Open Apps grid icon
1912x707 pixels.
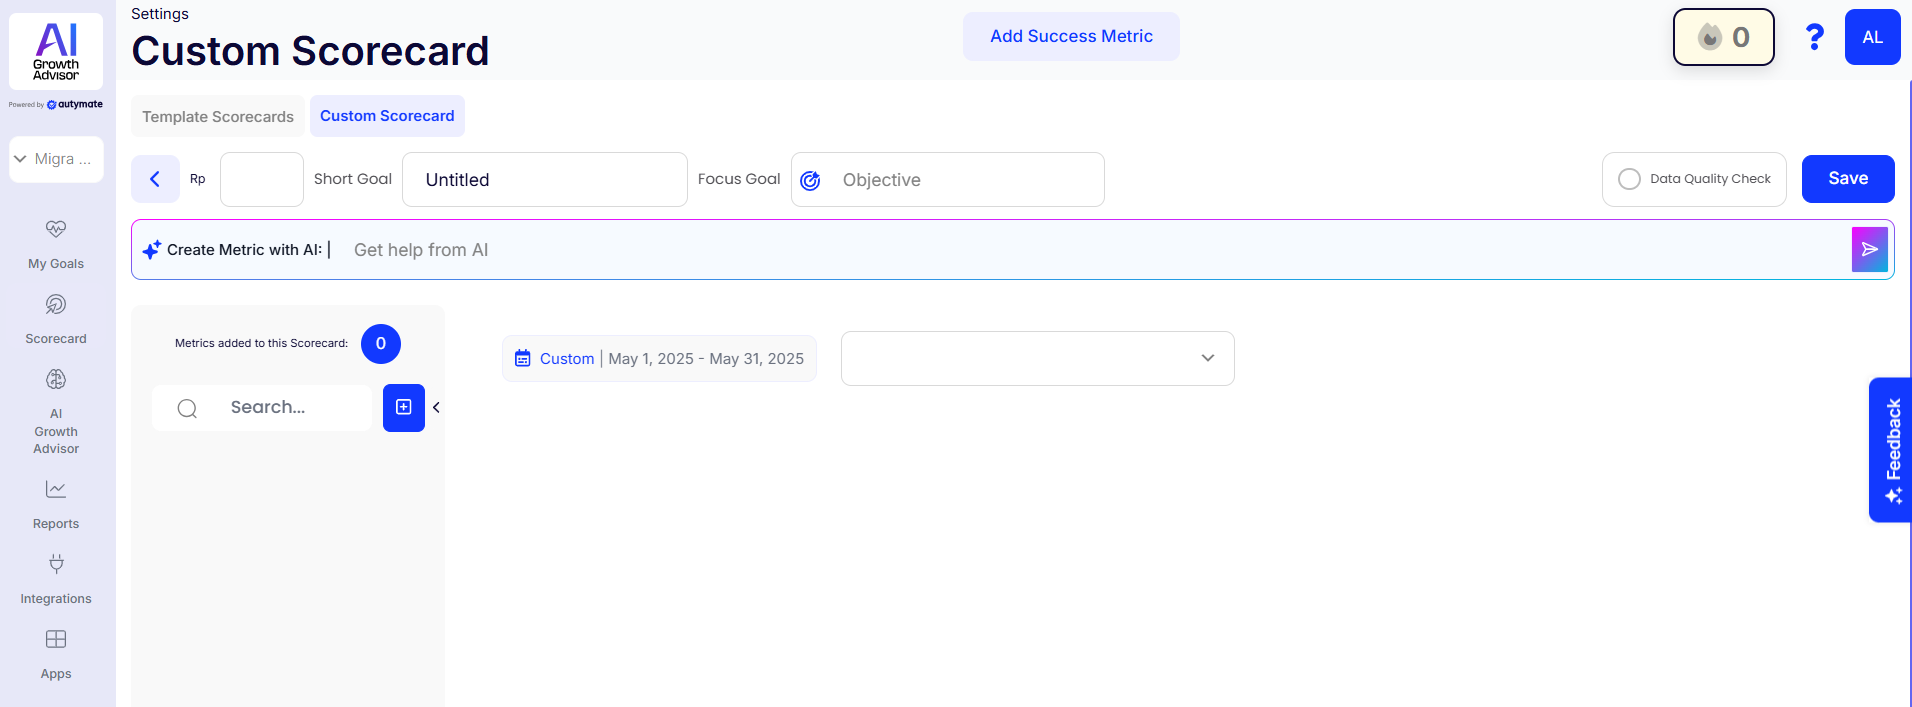click(56, 639)
